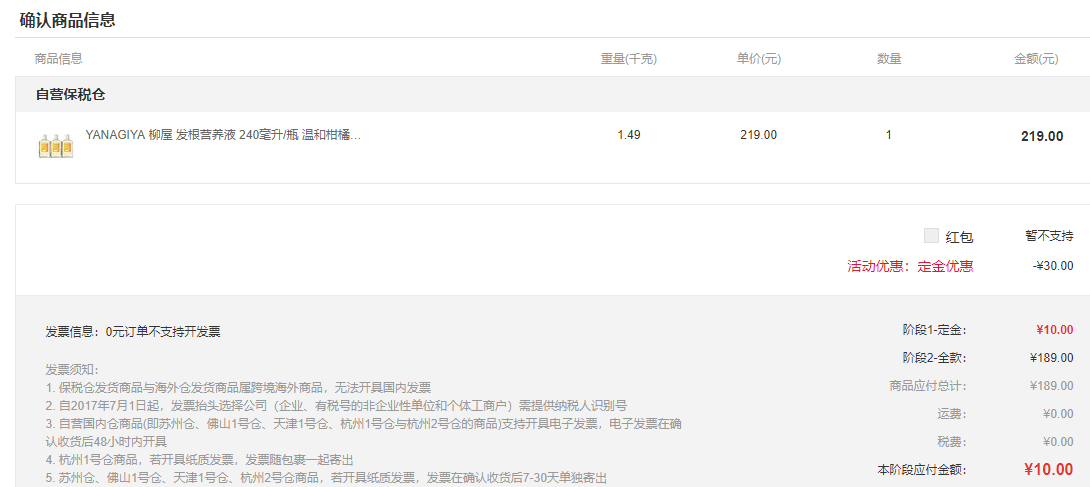This screenshot has width=1090, height=487.
Task: Click the 阶段2-全款 label
Action: [934, 358]
